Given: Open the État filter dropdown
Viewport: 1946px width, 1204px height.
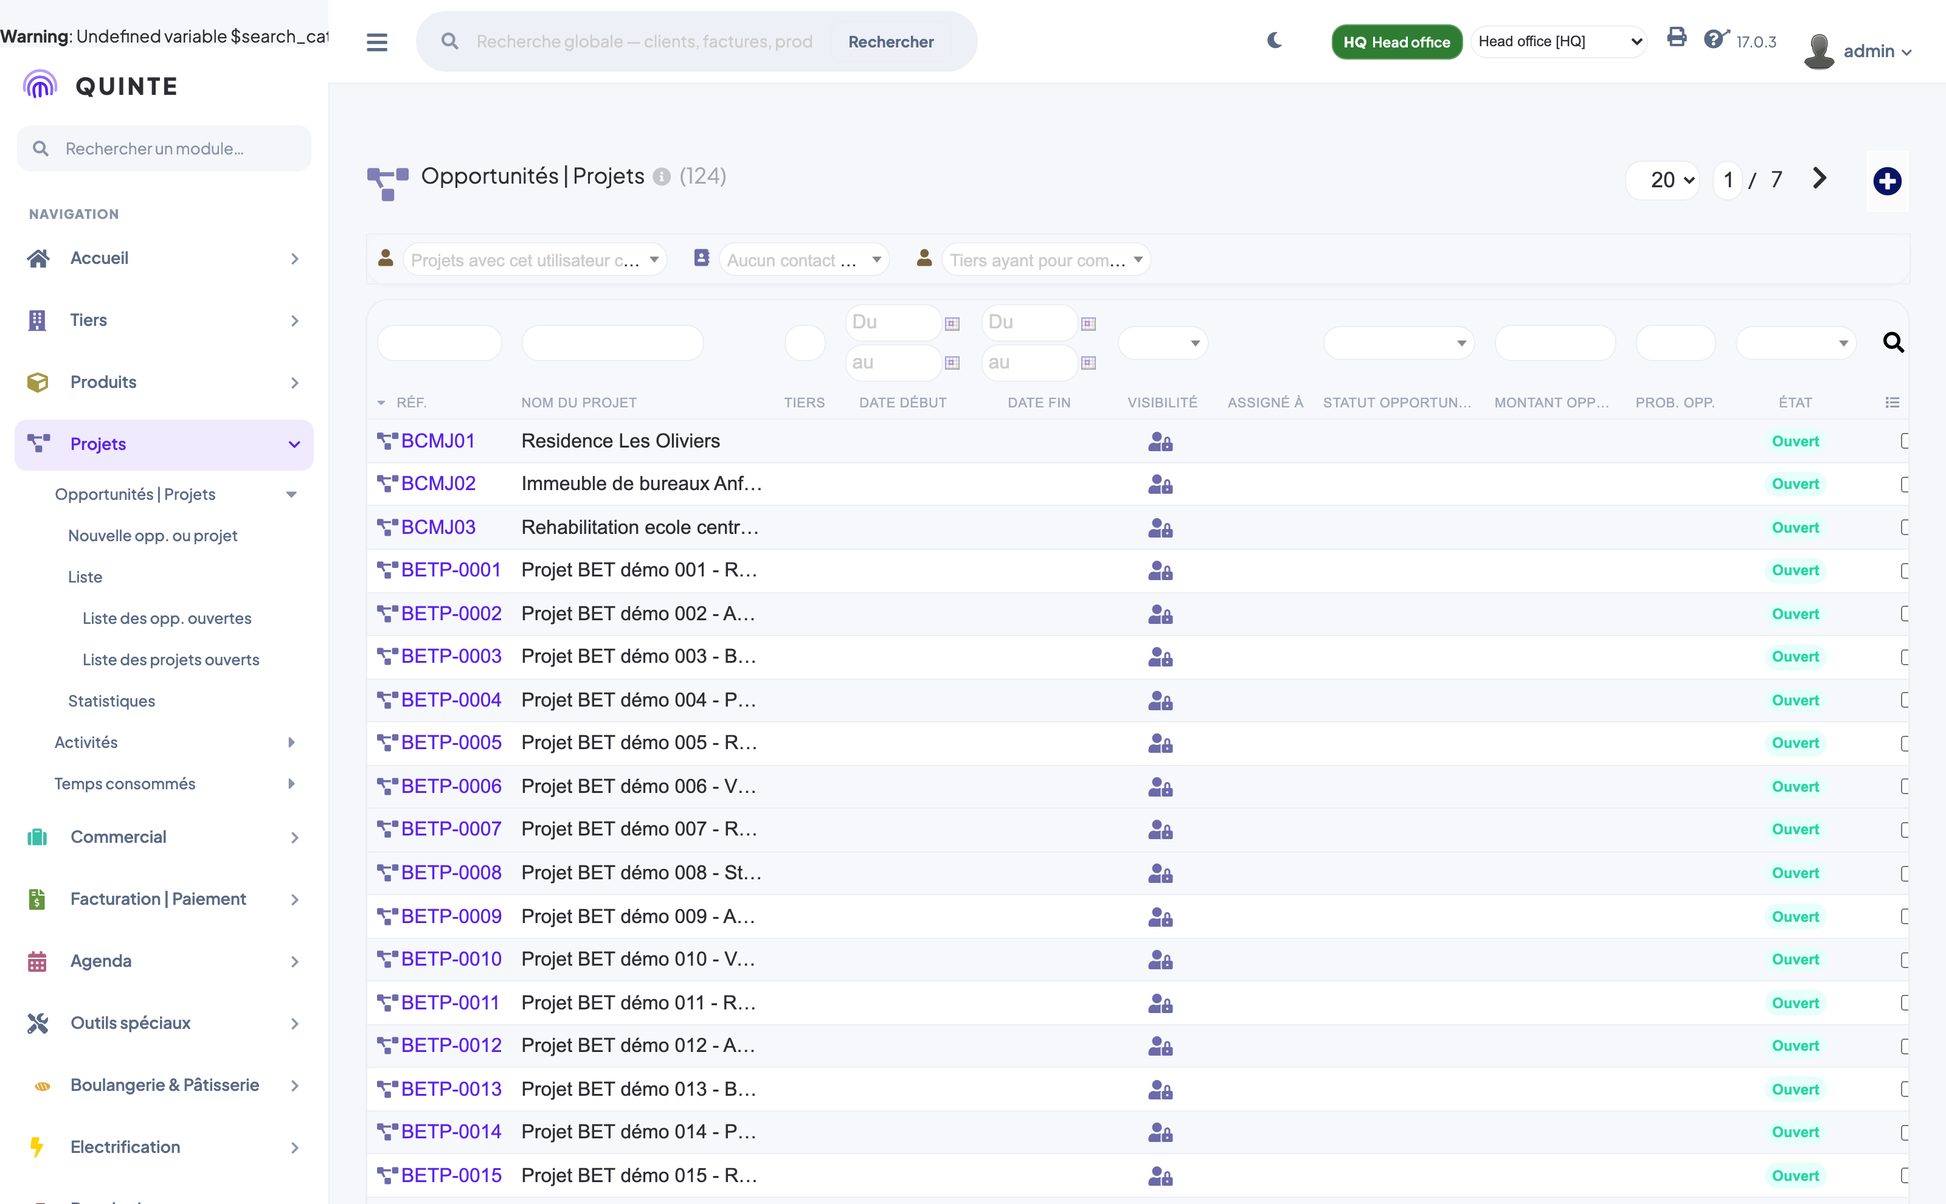Looking at the screenshot, I should point(1796,343).
